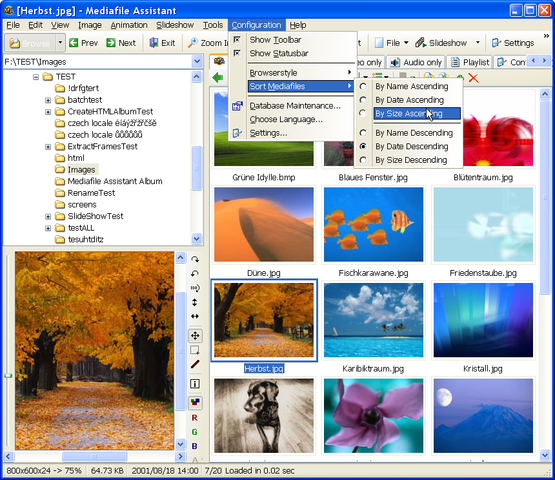
Task: Rotate the preview image counter-clockwise
Action: click(x=195, y=274)
